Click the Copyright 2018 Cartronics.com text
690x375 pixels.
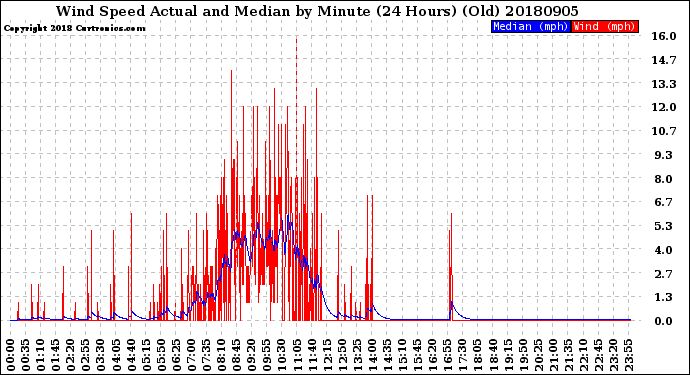pyautogui.click(x=74, y=28)
